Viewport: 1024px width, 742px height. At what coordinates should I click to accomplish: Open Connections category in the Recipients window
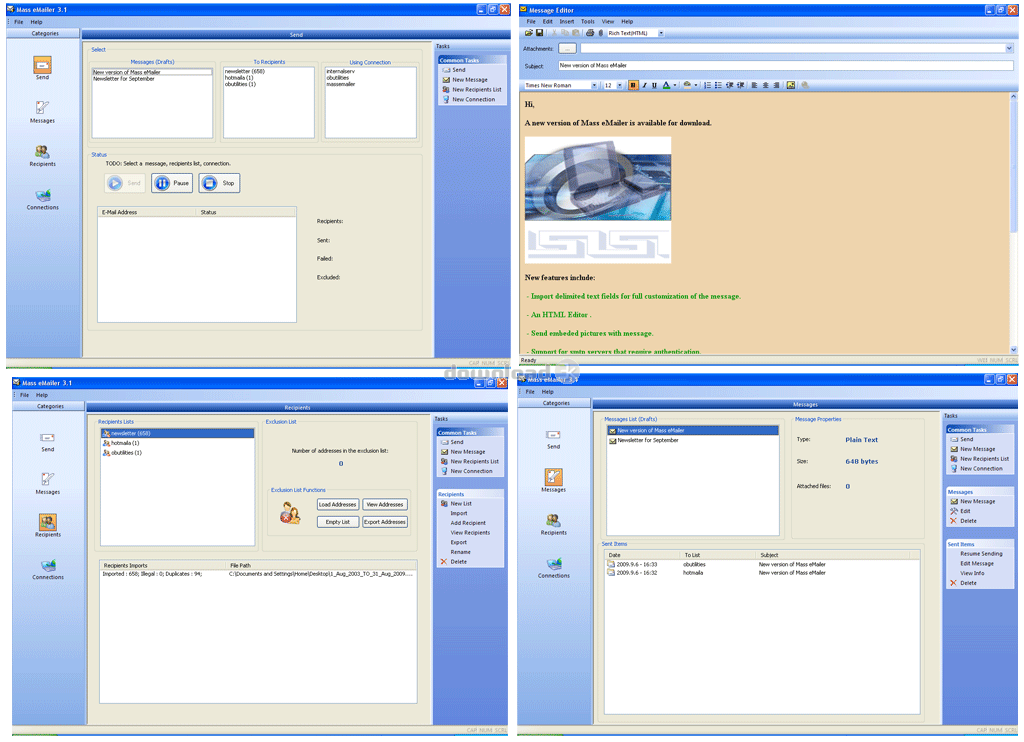coord(48,566)
